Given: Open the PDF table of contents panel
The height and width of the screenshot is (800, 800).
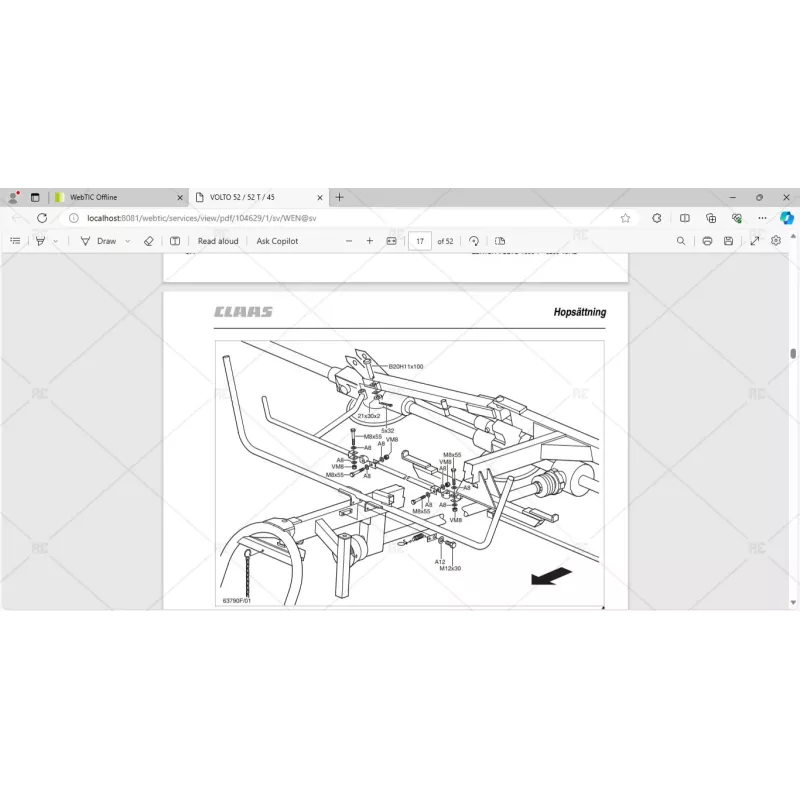Looking at the screenshot, I should click(14, 241).
